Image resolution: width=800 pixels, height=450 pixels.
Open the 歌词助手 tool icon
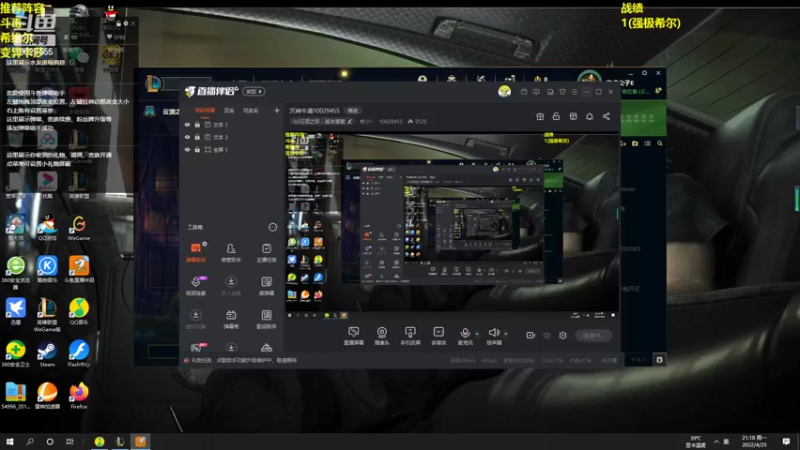[266, 319]
